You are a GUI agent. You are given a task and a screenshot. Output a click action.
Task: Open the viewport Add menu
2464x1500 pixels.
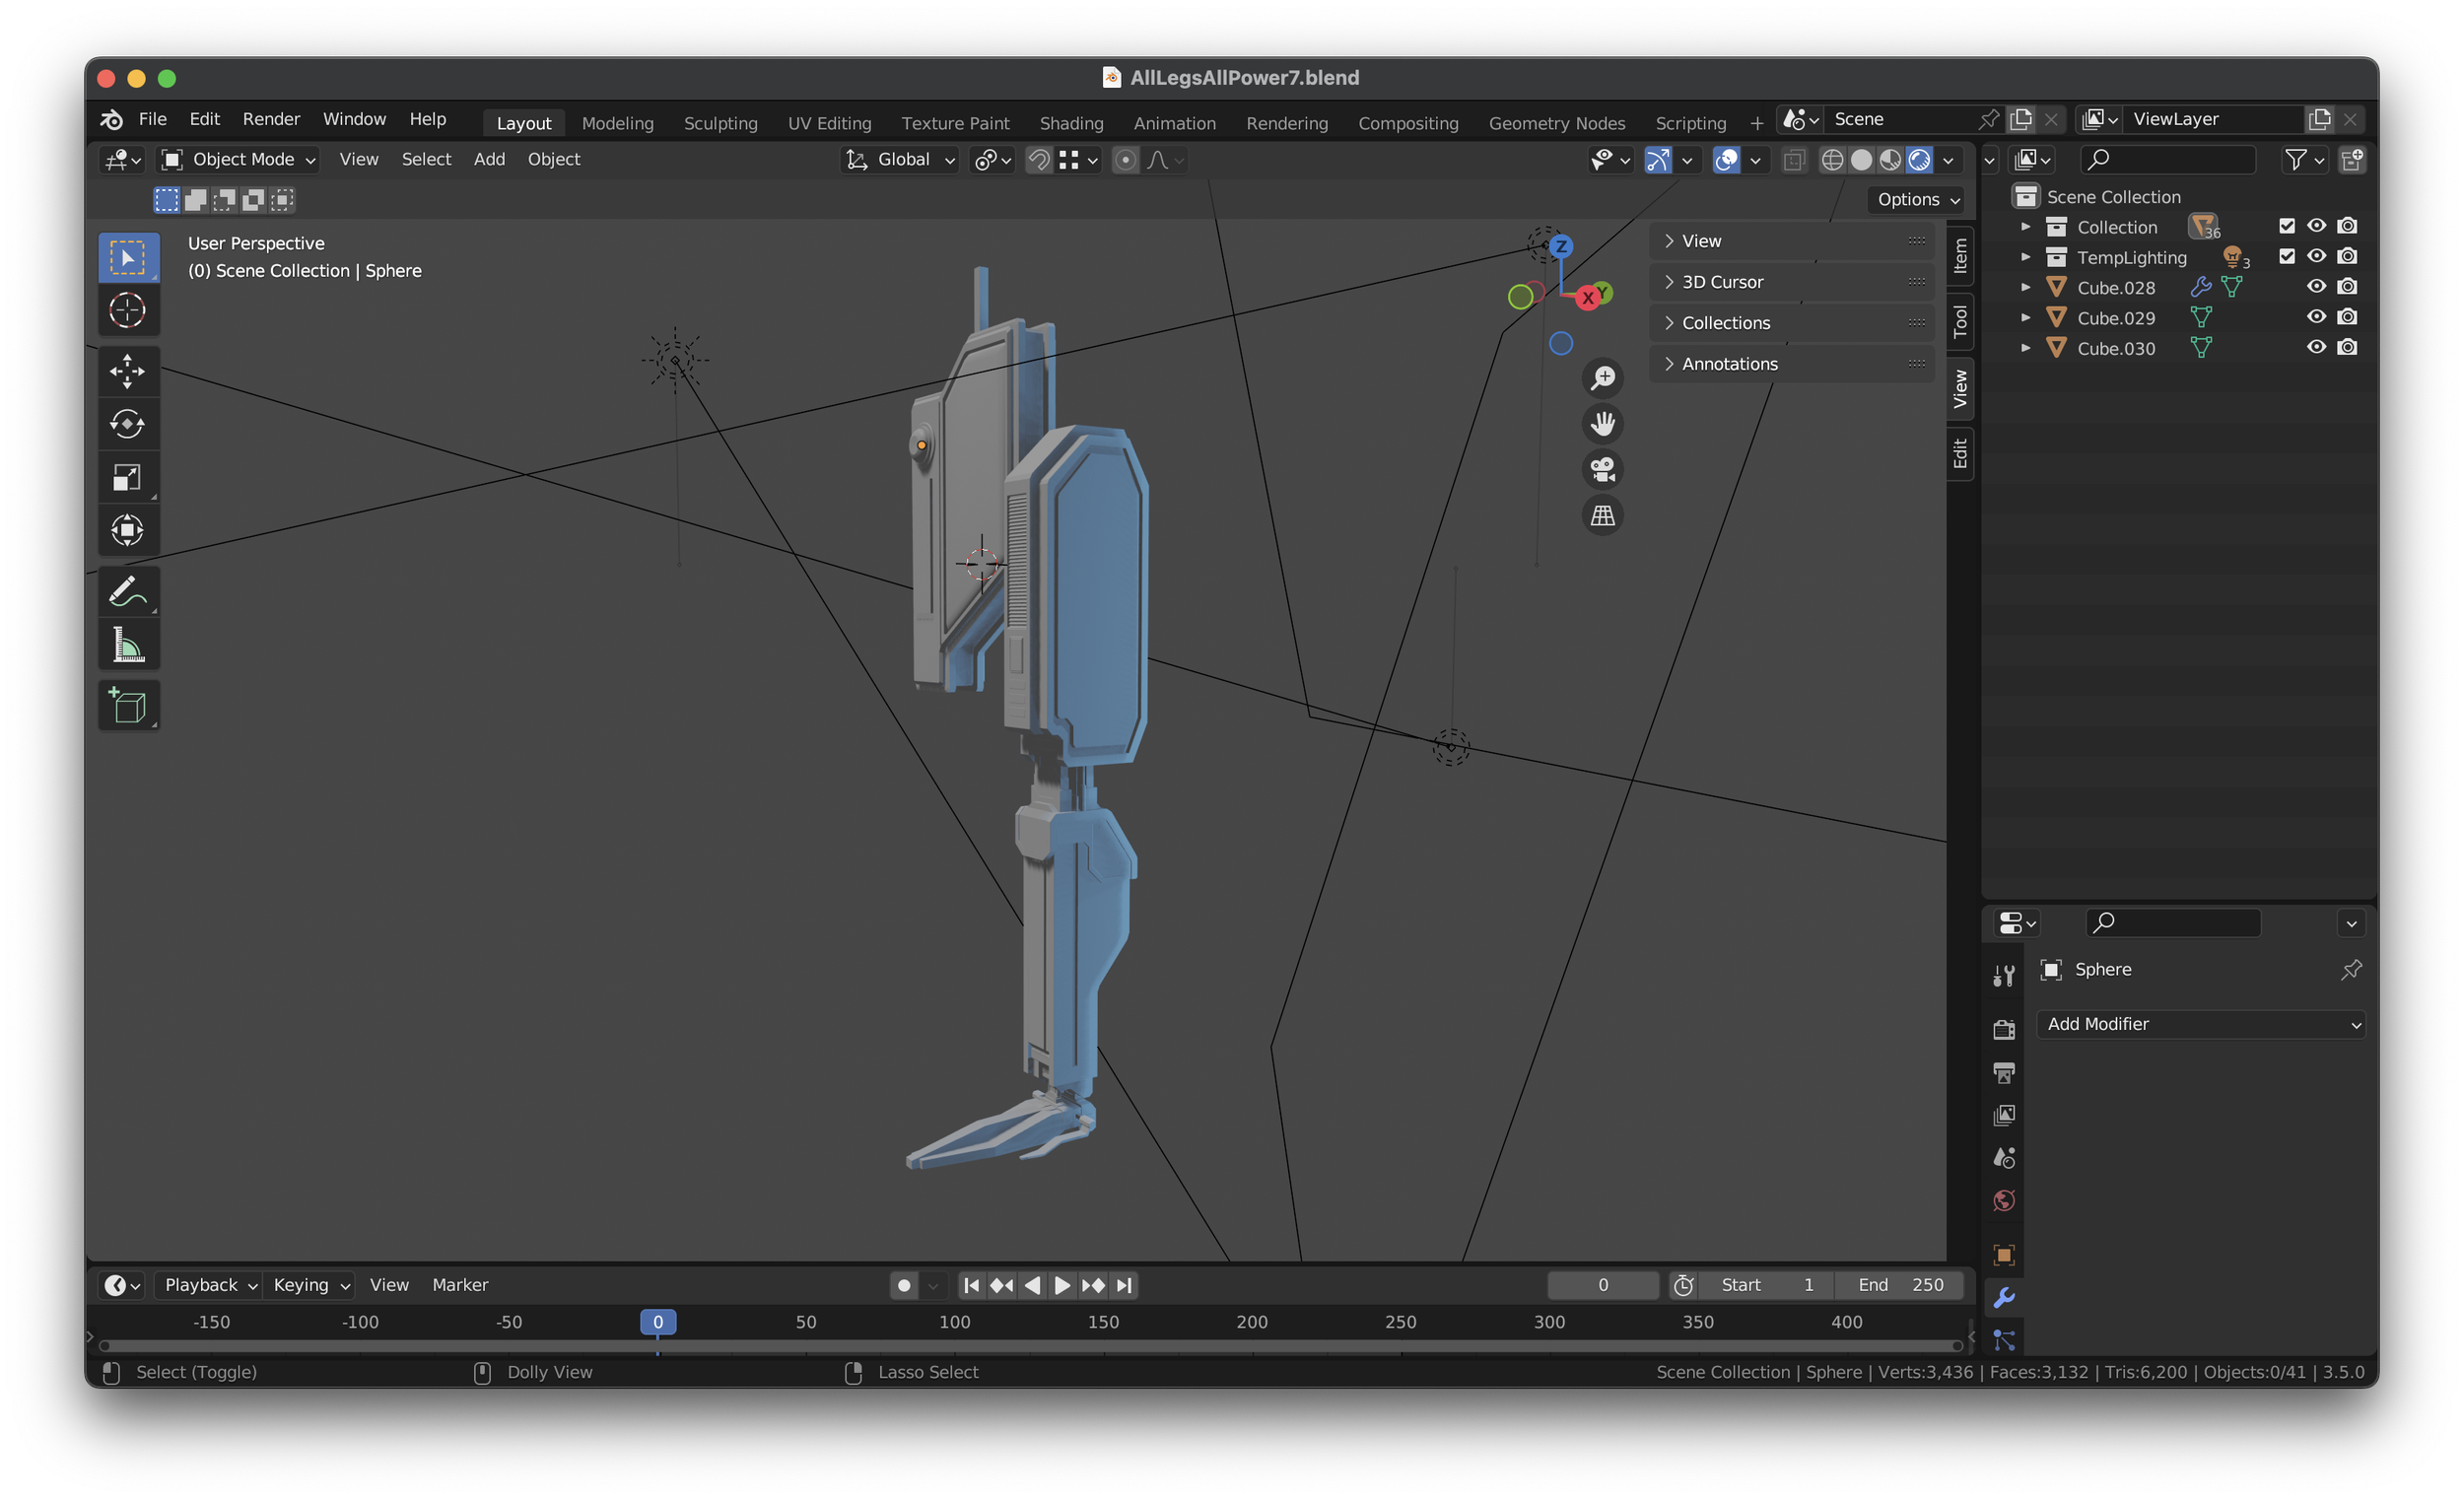pyautogui.click(x=489, y=160)
